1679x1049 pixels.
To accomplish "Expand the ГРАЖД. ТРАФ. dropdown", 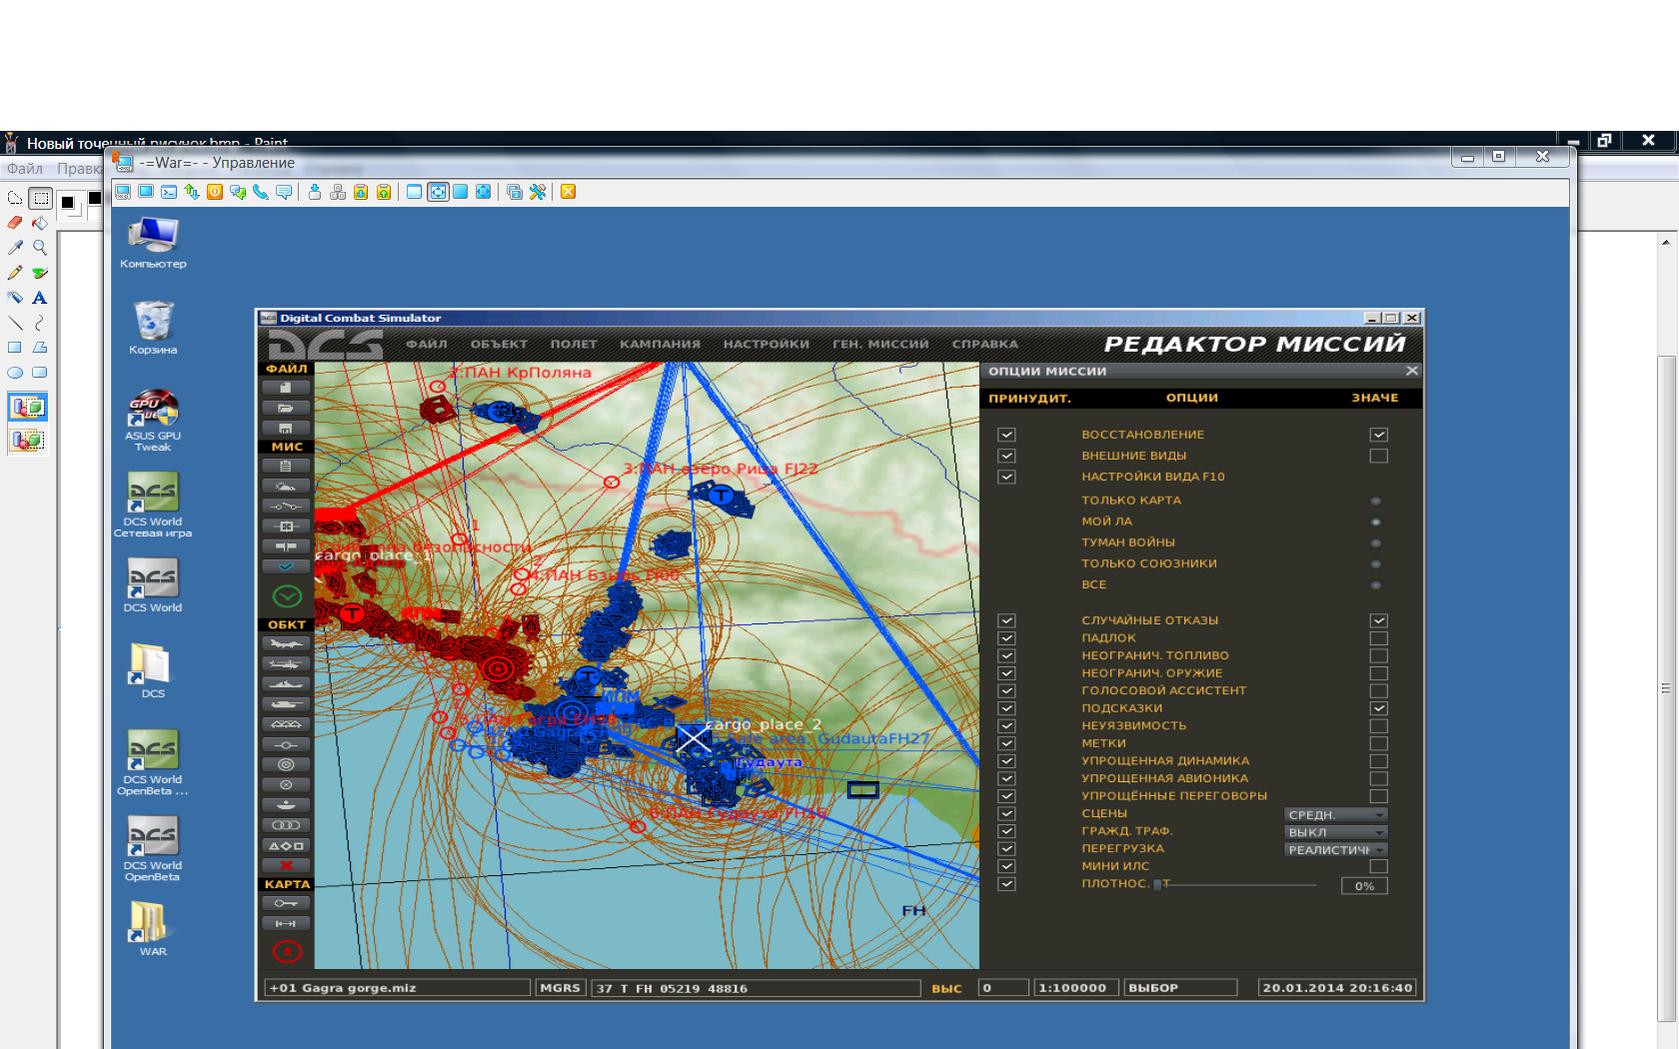I will tap(1335, 832).
